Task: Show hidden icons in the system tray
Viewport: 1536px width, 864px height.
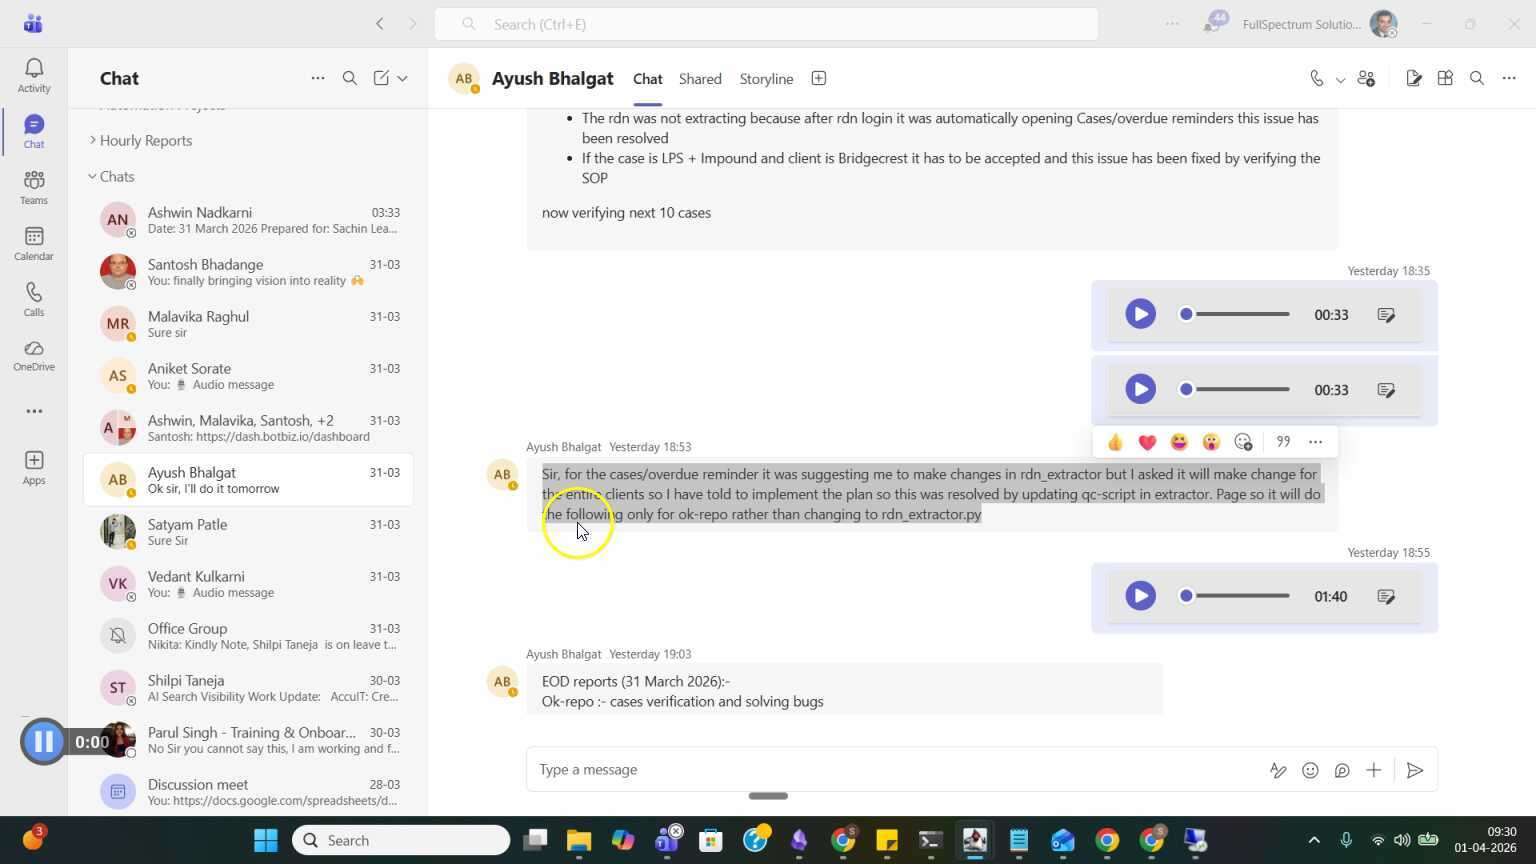Action: 1314,840
